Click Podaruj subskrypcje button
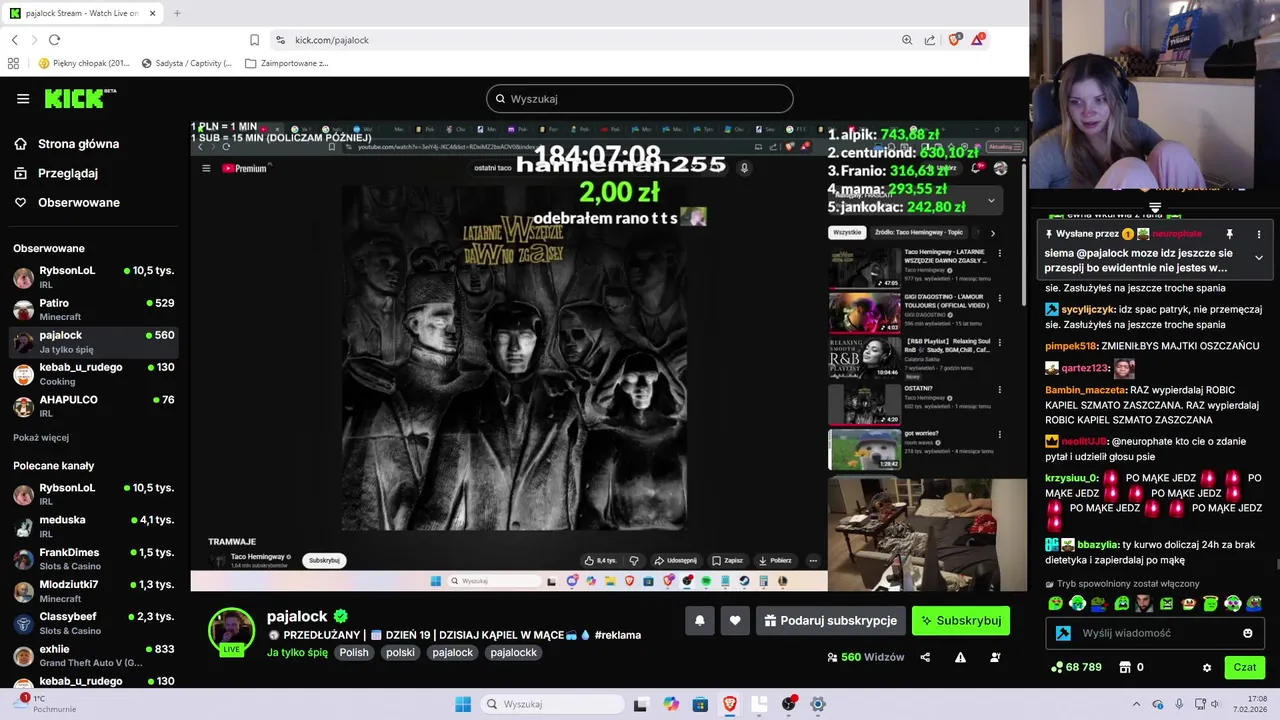This screenshot has width=1280, height=720. [830, 620]
